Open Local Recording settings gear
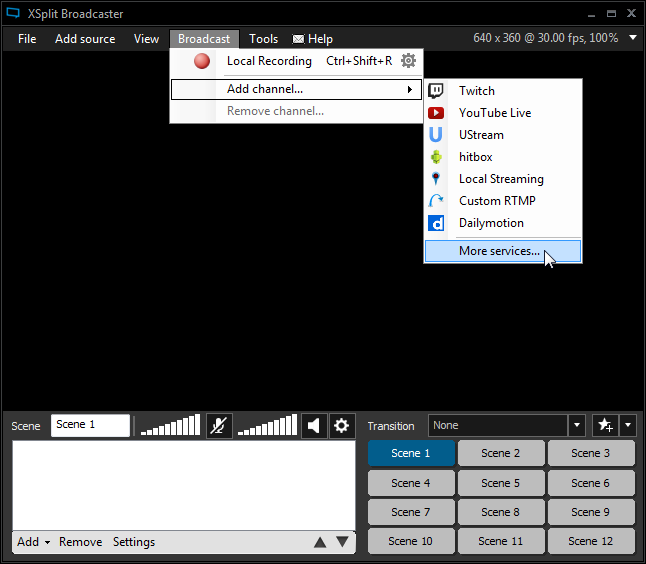This screenshot has height=564, width=646. tap(408, 61)
